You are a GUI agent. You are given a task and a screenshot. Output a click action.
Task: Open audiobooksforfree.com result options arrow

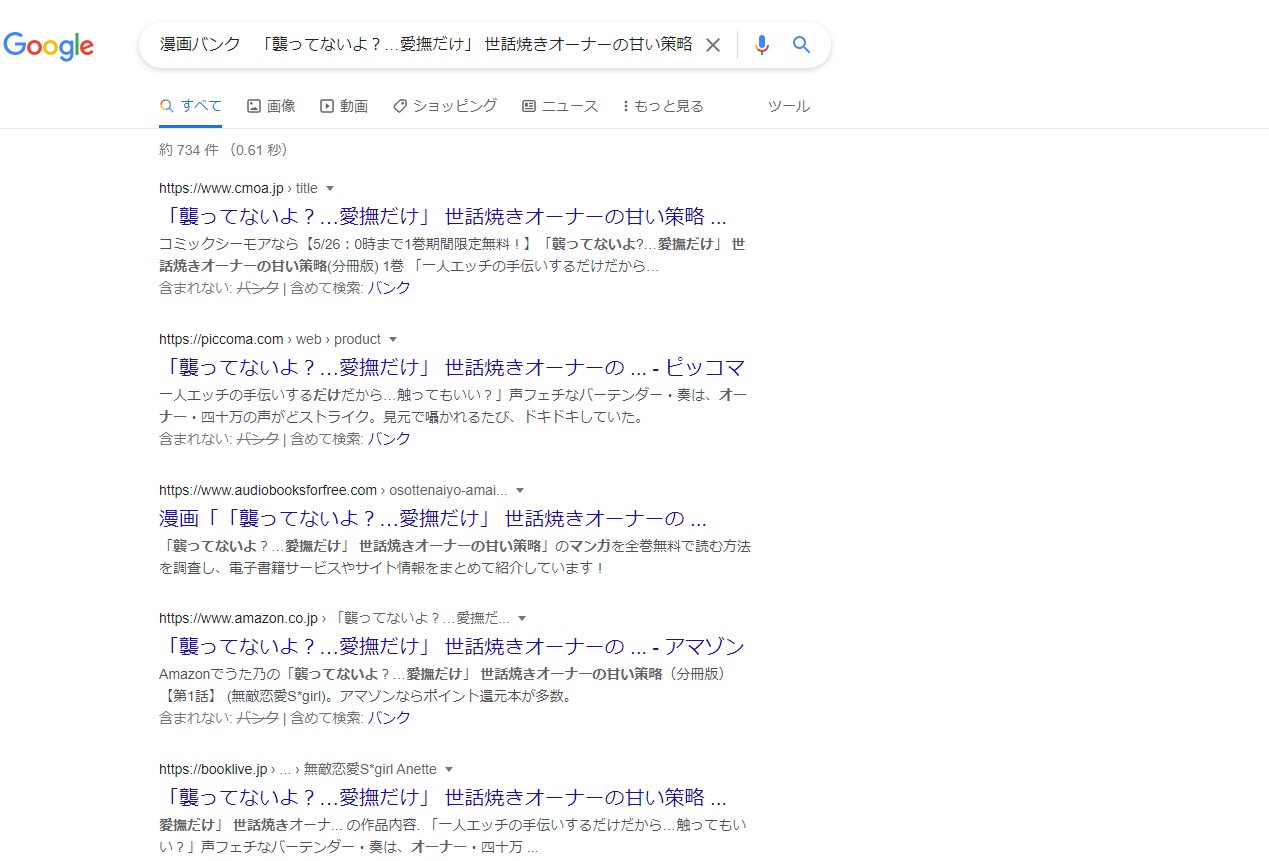click(x=520, y=490)
